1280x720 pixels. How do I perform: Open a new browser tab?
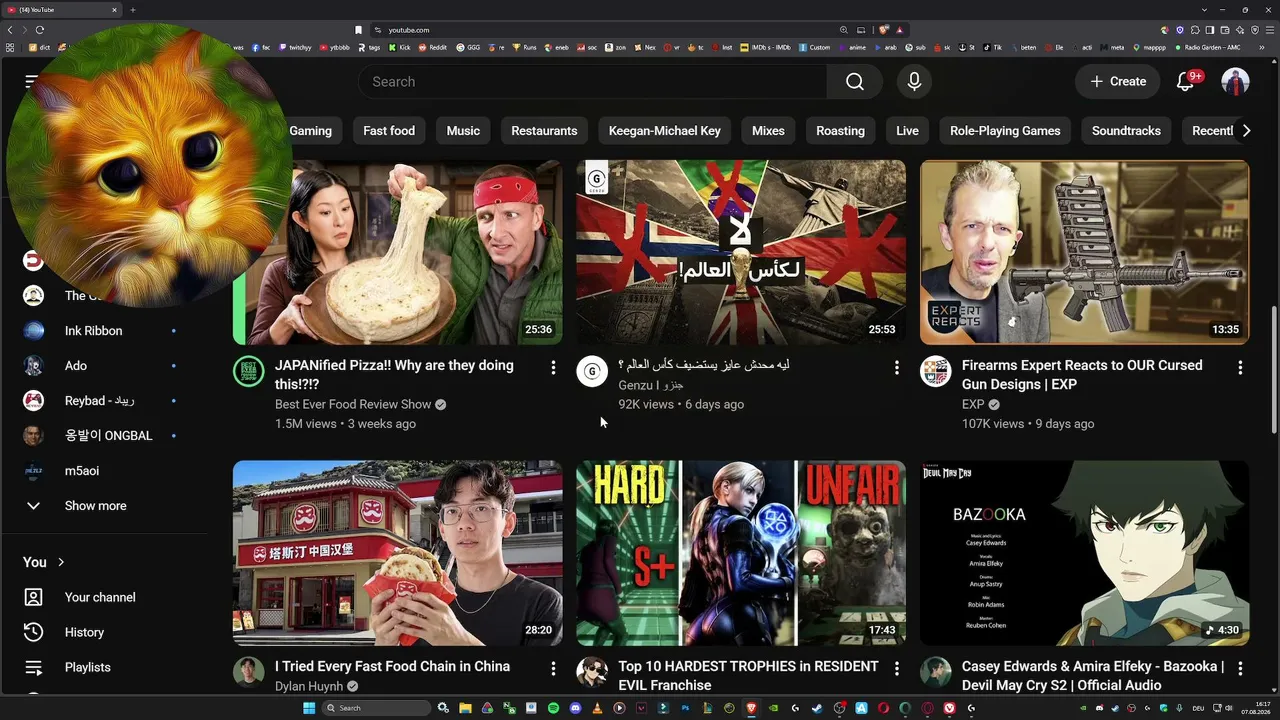point(132,10)
